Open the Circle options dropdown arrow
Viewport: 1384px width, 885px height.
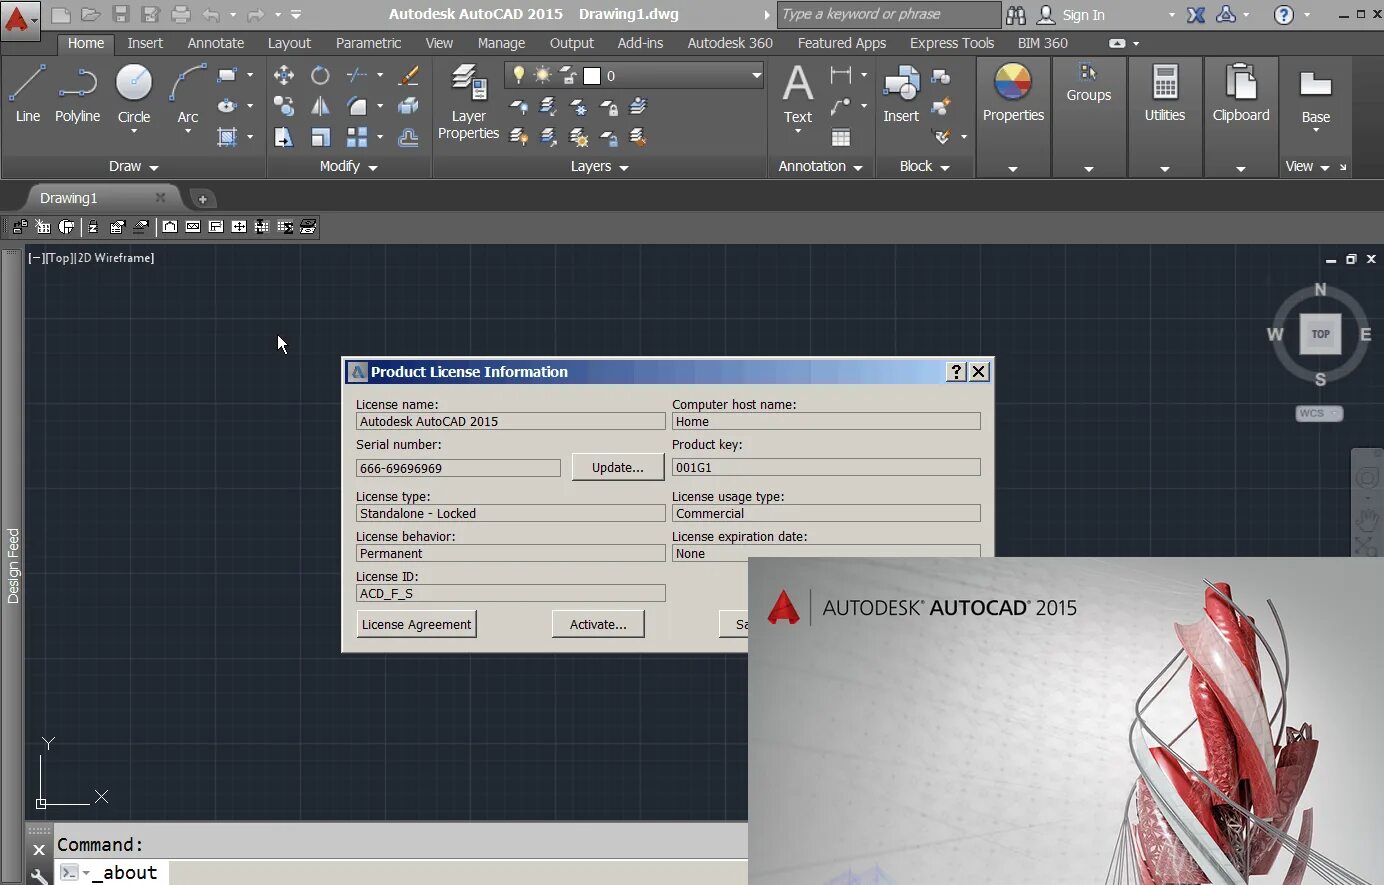pyautogui.click(x=134, y=131)
